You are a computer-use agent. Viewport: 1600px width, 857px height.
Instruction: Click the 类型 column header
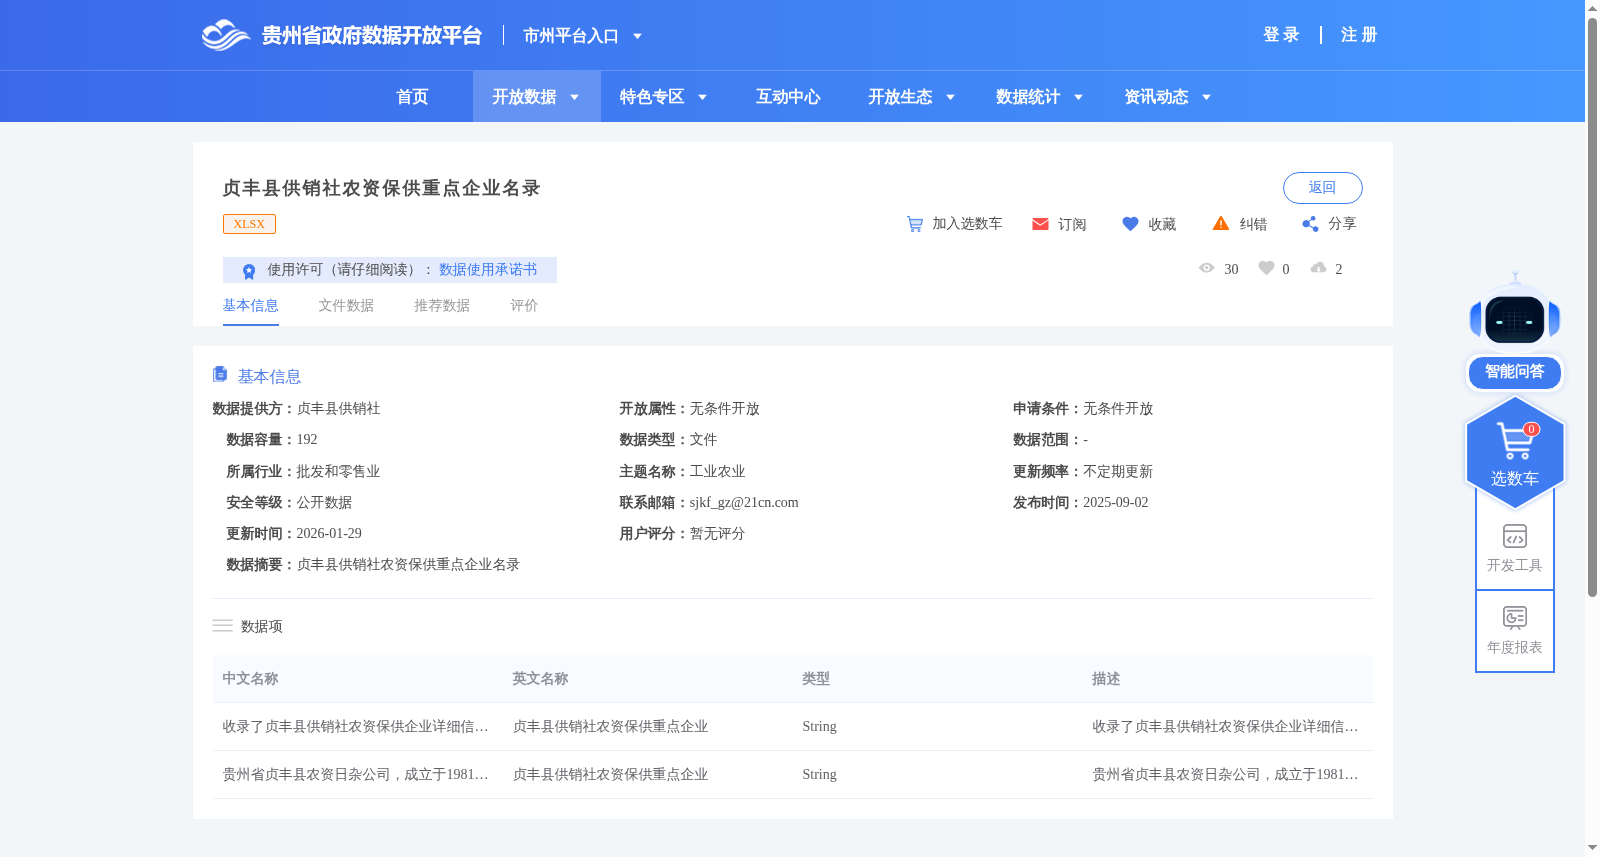pos(816,679)
